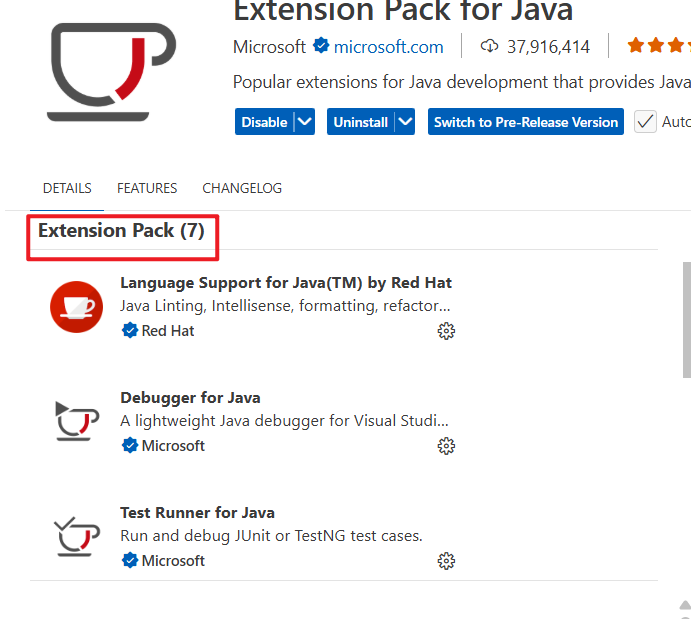Click the Red Hat Java extension icon
Viewport: 691px width, 619px height.
pos(76,307)
